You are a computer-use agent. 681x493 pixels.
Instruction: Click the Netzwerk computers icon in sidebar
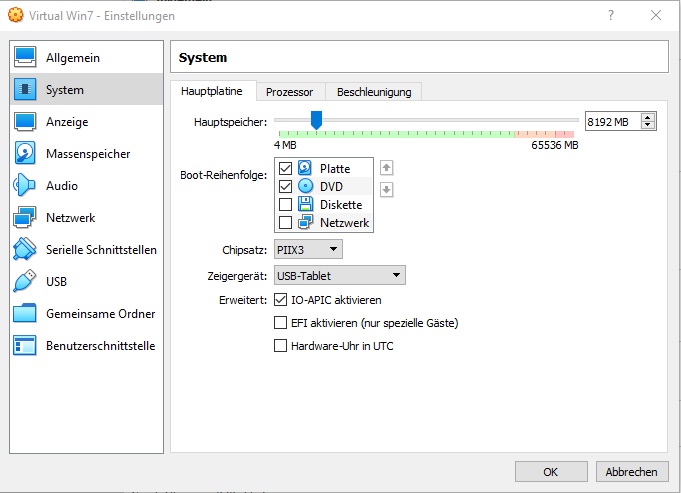(25, 217)
